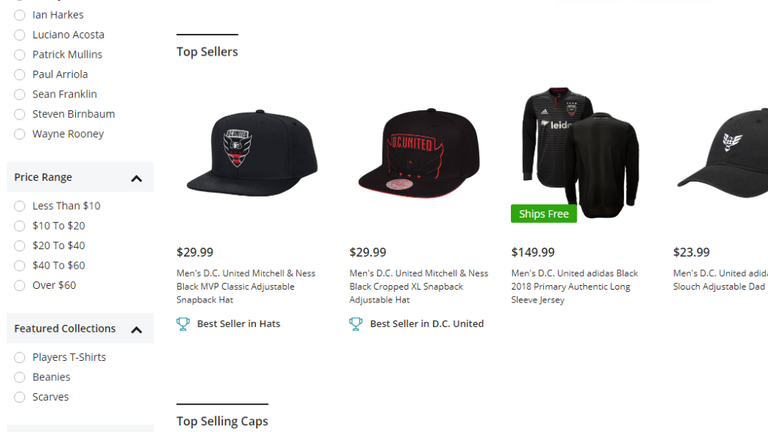Click the green Ships Free badge

[x=543, y=214]
